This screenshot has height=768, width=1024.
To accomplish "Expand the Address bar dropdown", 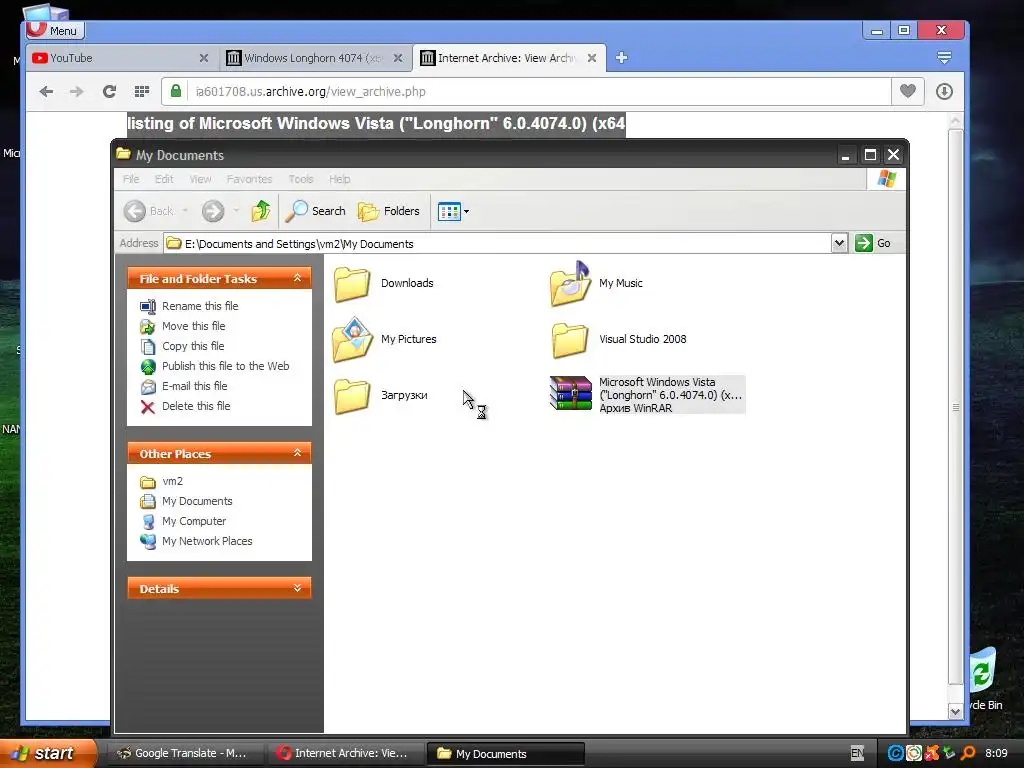I will 839,244.
